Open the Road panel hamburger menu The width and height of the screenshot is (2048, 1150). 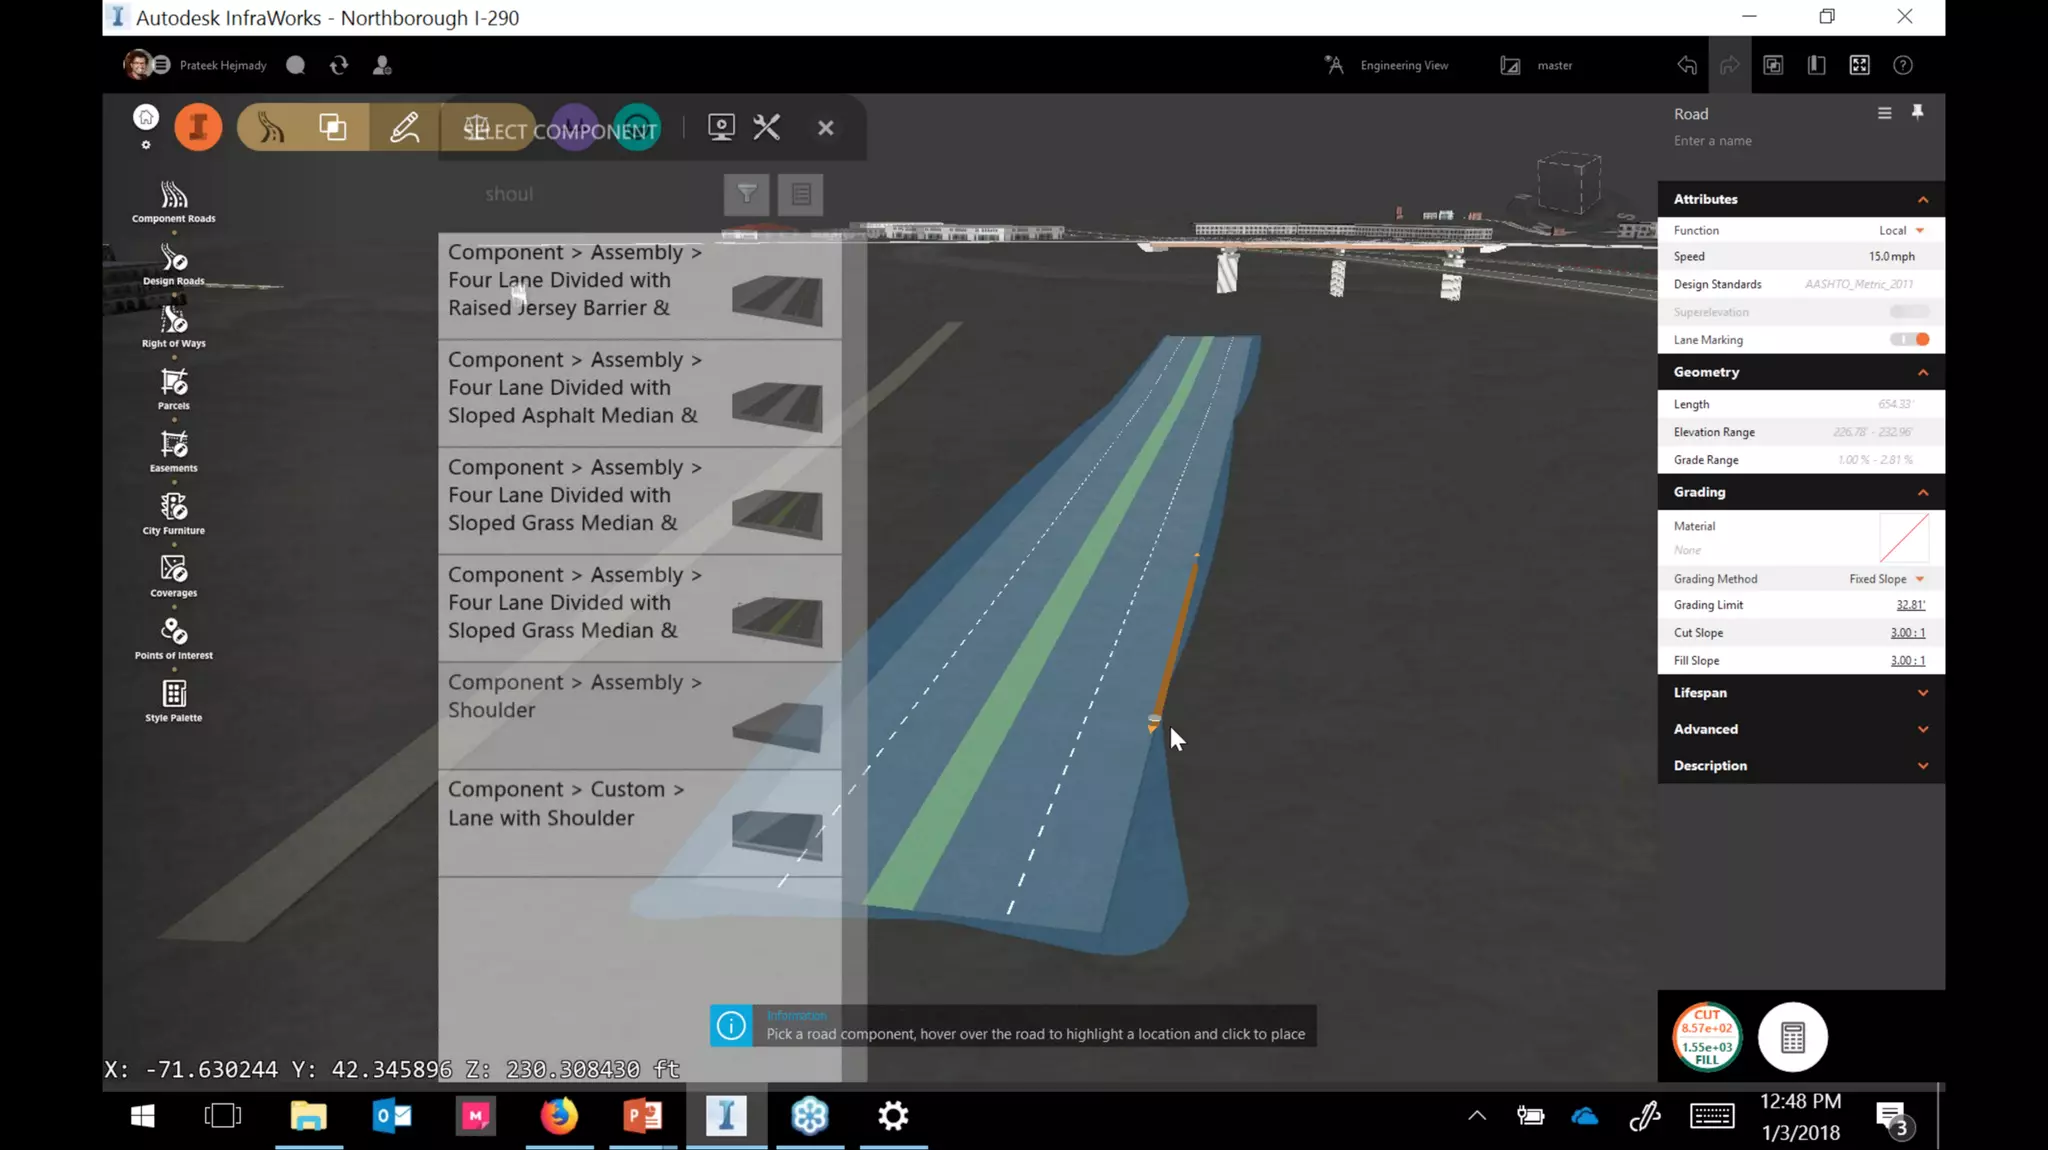click(x=1885, y=113)
